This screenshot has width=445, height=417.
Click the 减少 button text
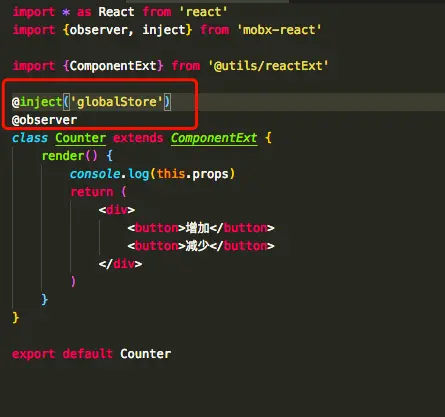[x=198, y=246]
